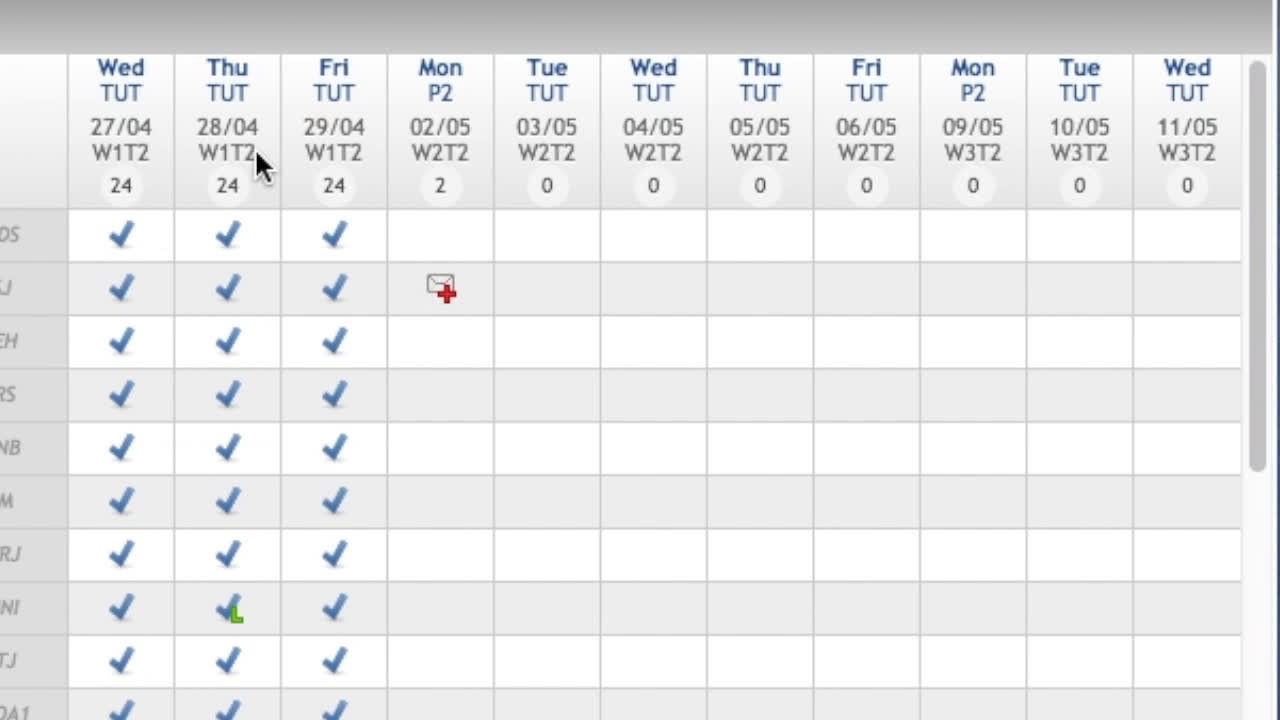Screen dimensions: 1280x720
Task: Click DS attendance tick for Wed 27/04
Action: click(x=121, y=235)
